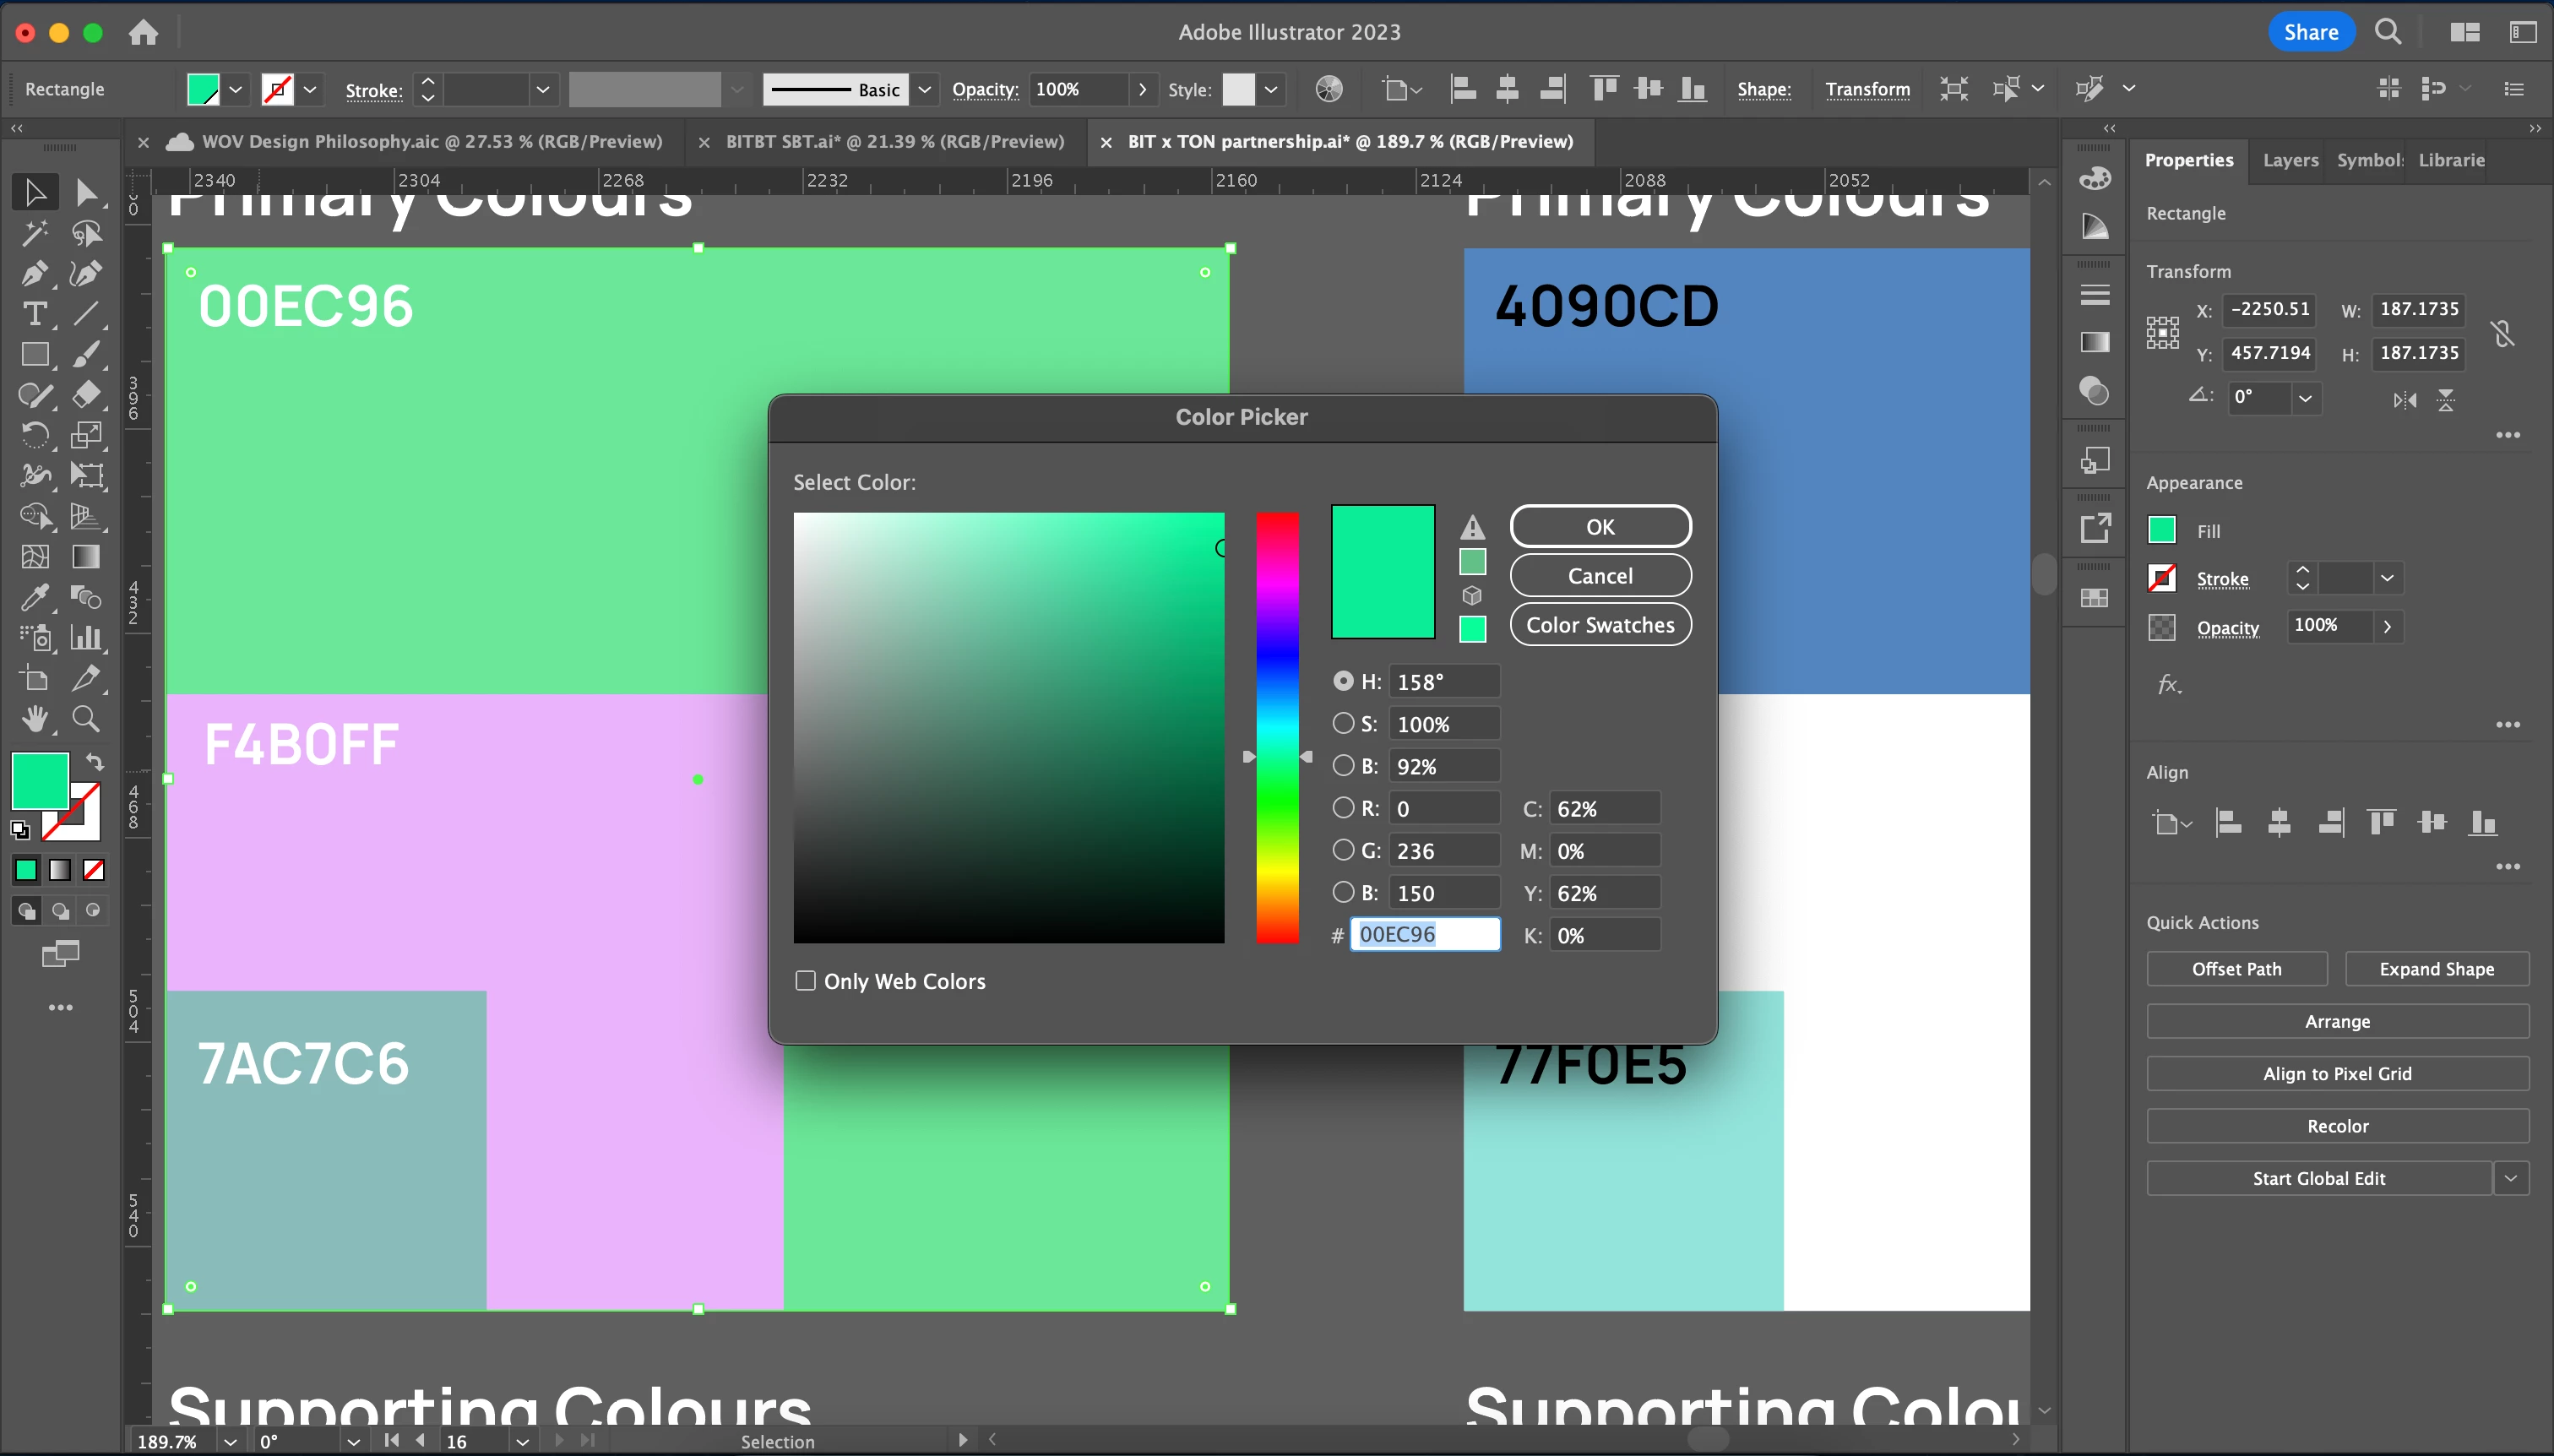Select the S saturation radio button
2554x1456 pixels.
(x=1343, y=723)
